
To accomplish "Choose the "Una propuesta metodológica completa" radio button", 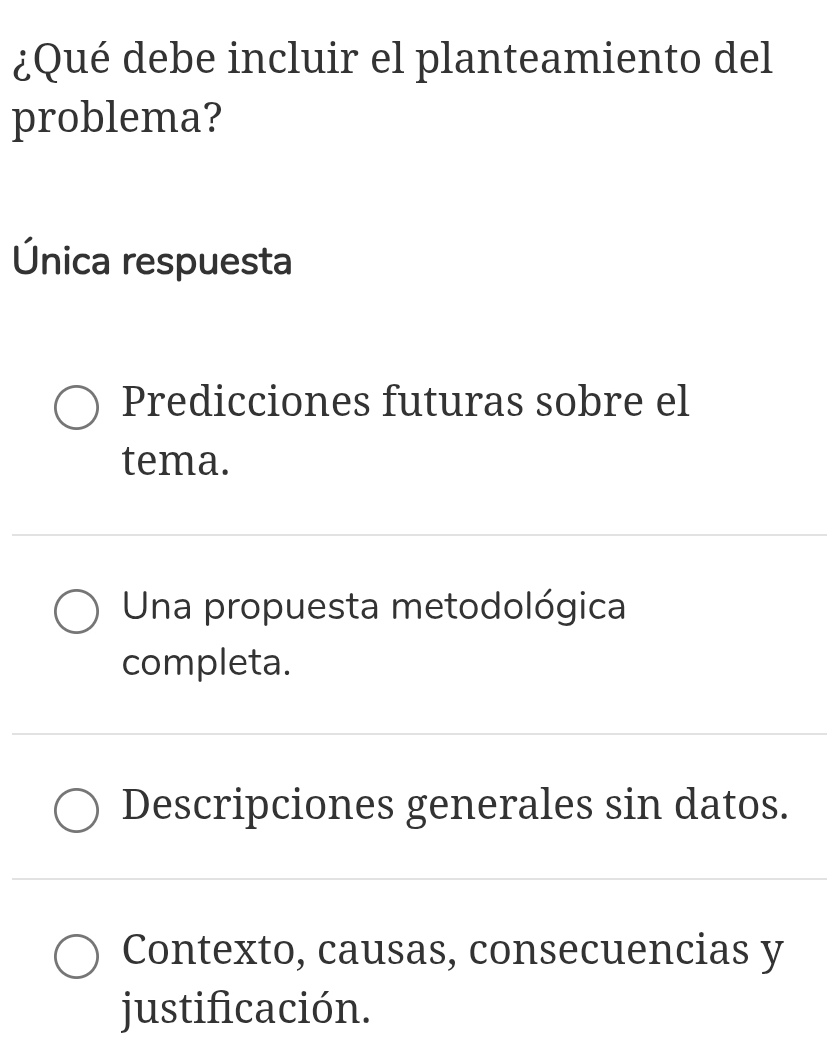I will (x=76, y=612).
